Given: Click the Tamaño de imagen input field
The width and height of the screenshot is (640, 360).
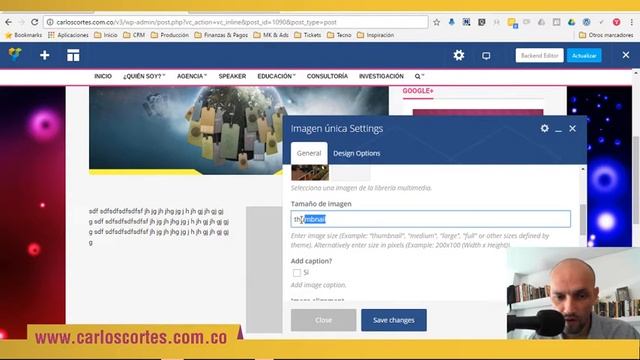Looking at the screenshot, I should click(431, 219).
